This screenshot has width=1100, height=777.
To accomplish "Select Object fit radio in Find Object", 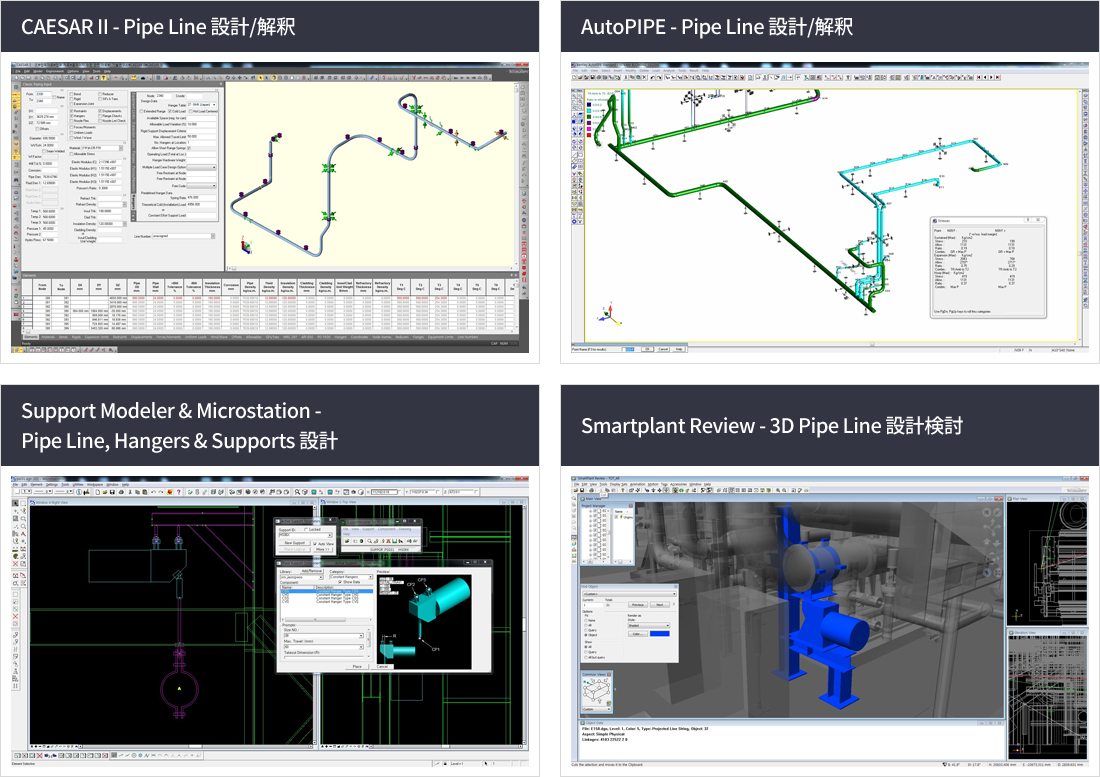I will (x=586, y=635).
